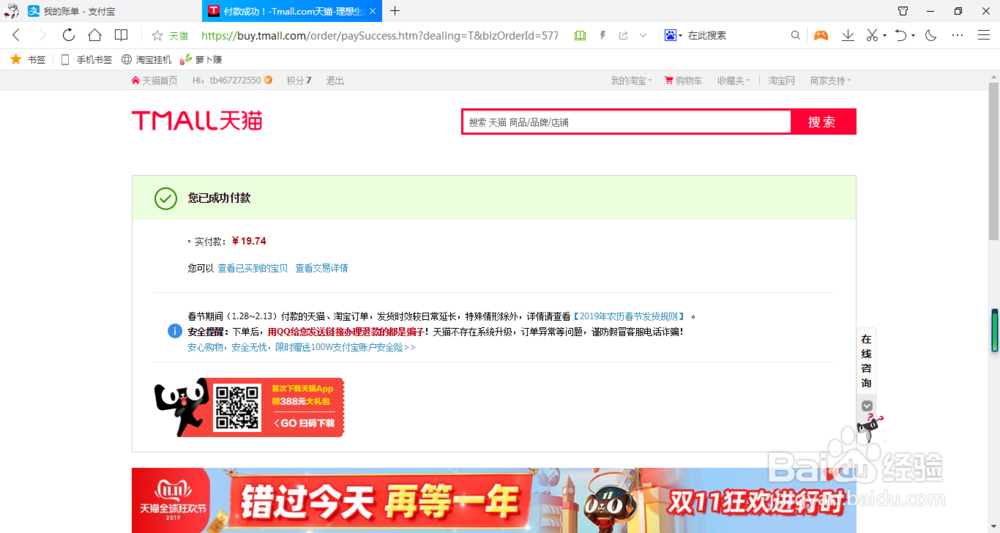Click 退出 to log out
This screenshot has width=1000, height=533.
coord(335,80)
